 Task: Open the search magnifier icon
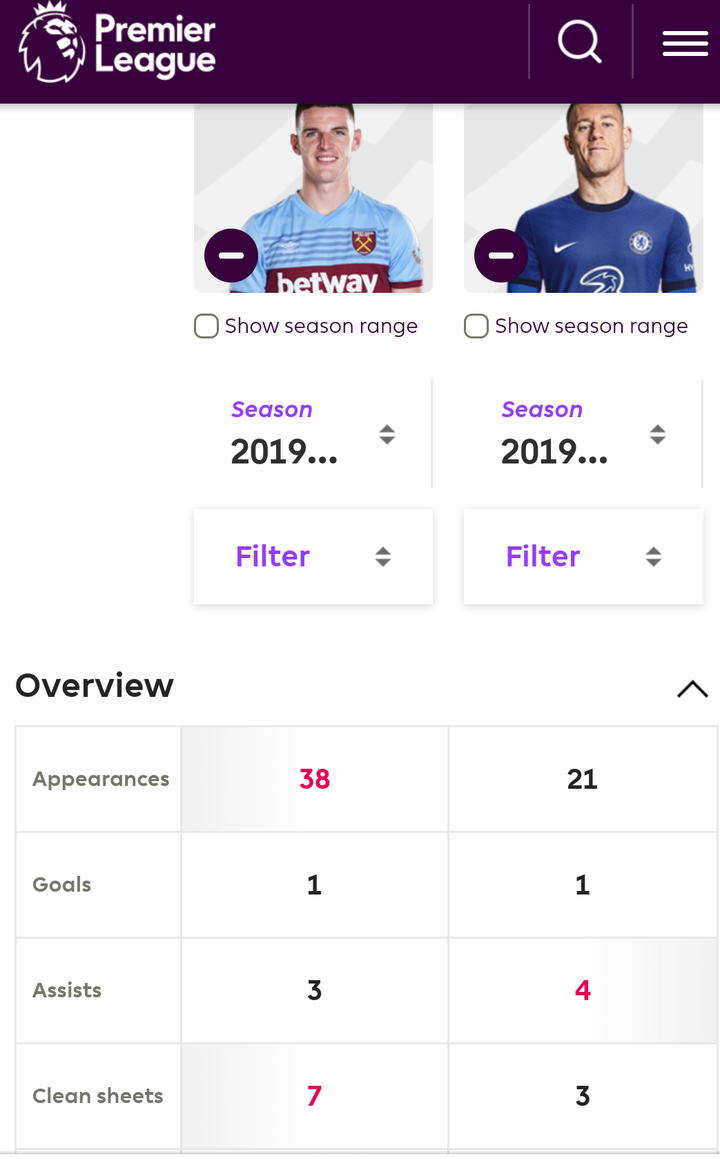pyautogui.click(x=580, y=43)
